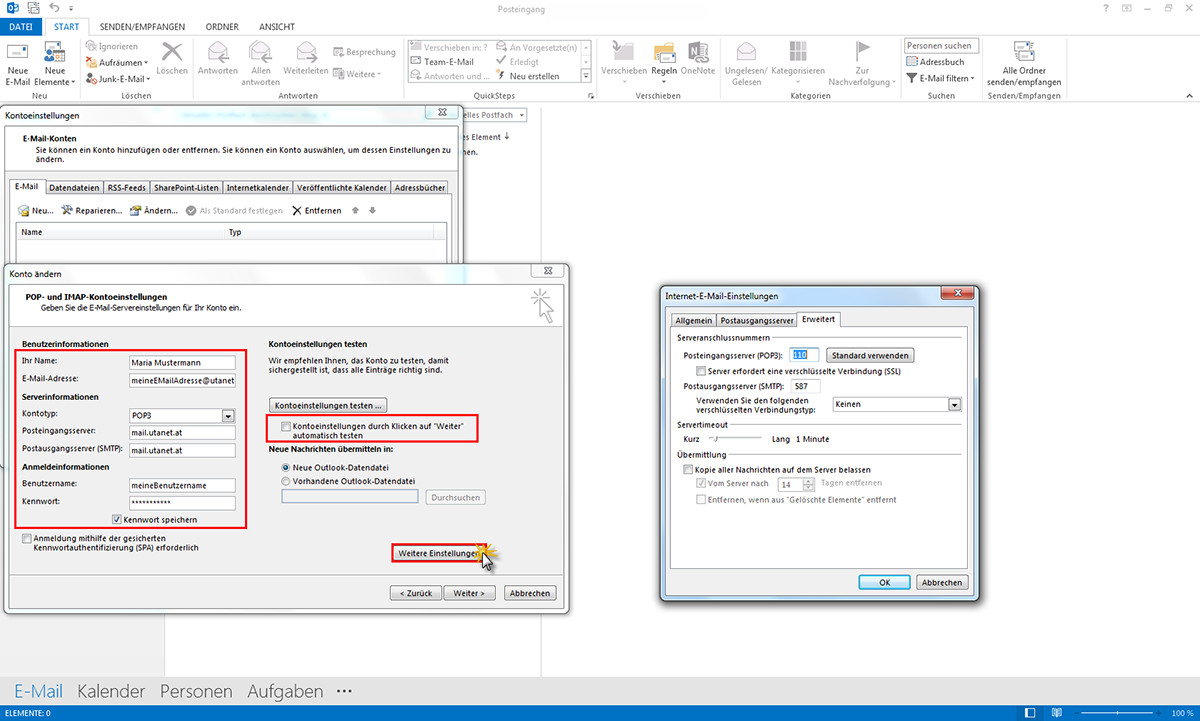The image size is (1200, 721).
Task: Check Kopie aller Nachrichten auf dem Server belassen
Action: pyautogui.click(x=687, y=469)
